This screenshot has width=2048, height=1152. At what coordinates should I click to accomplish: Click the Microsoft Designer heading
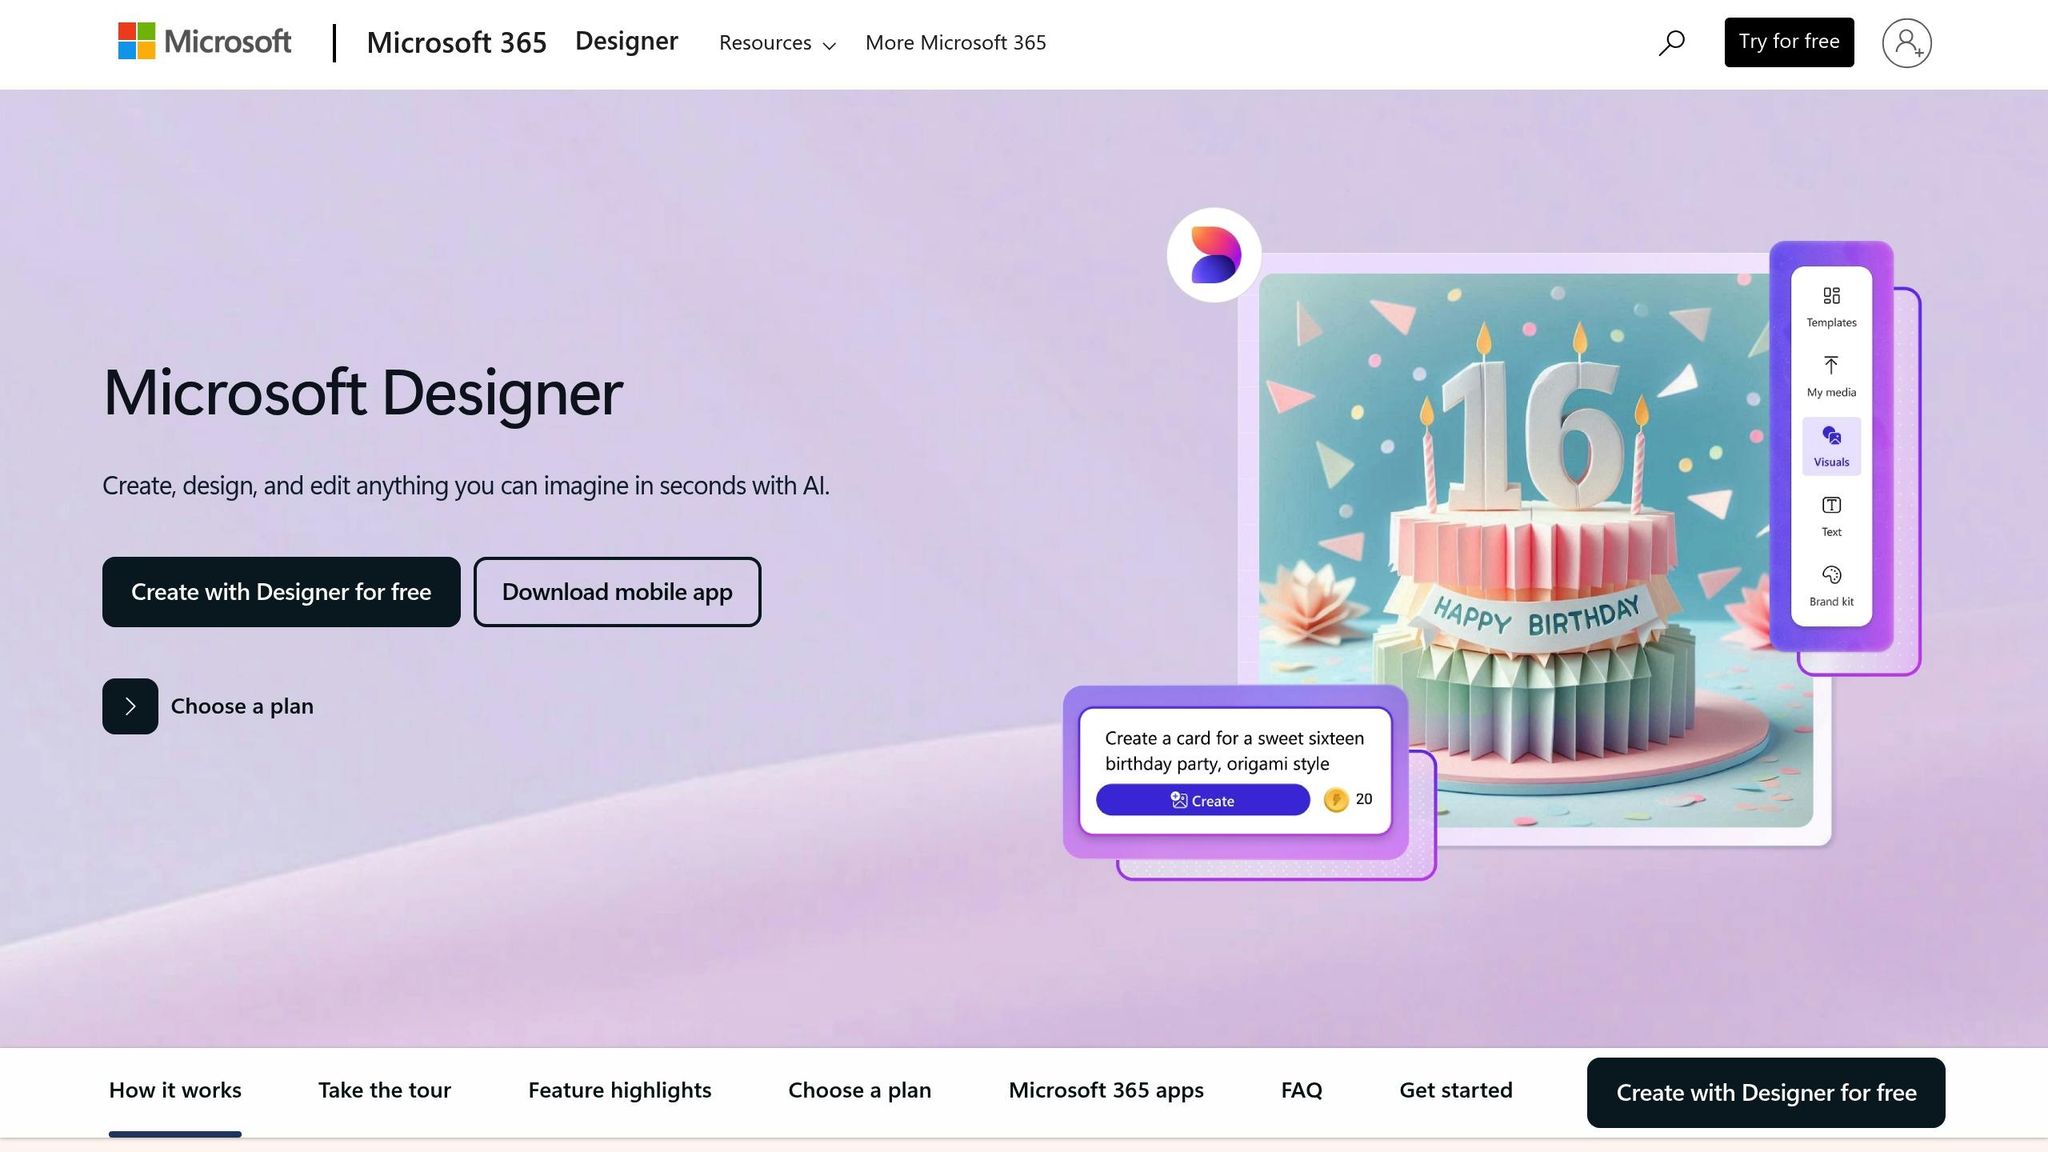[x=363, y=393]
